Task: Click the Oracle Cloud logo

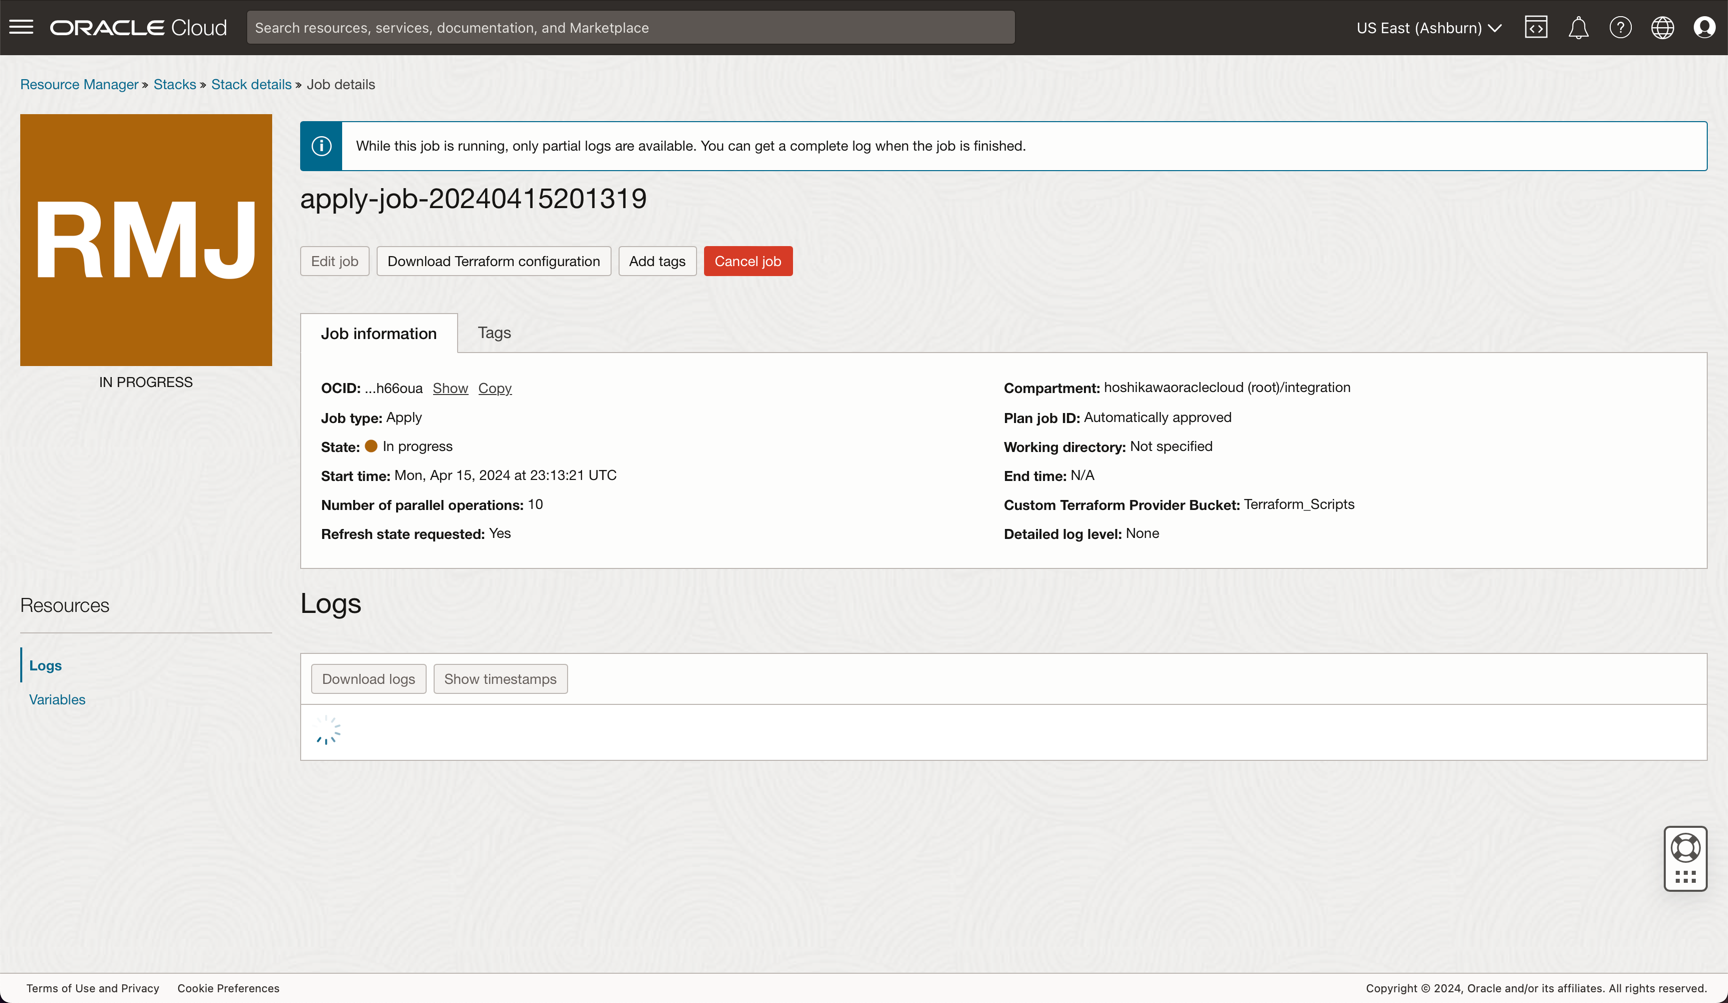Action: point(139,27)
